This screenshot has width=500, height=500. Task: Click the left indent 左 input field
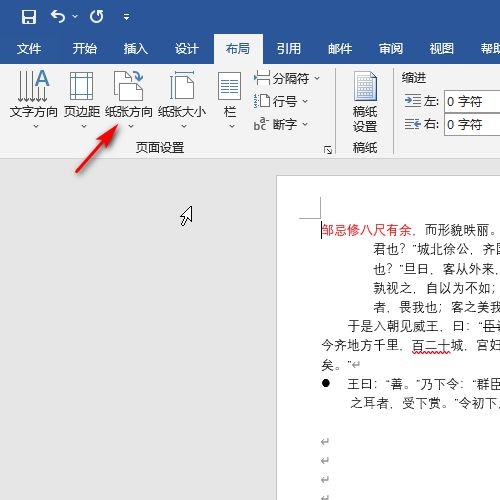pos(472,101)
